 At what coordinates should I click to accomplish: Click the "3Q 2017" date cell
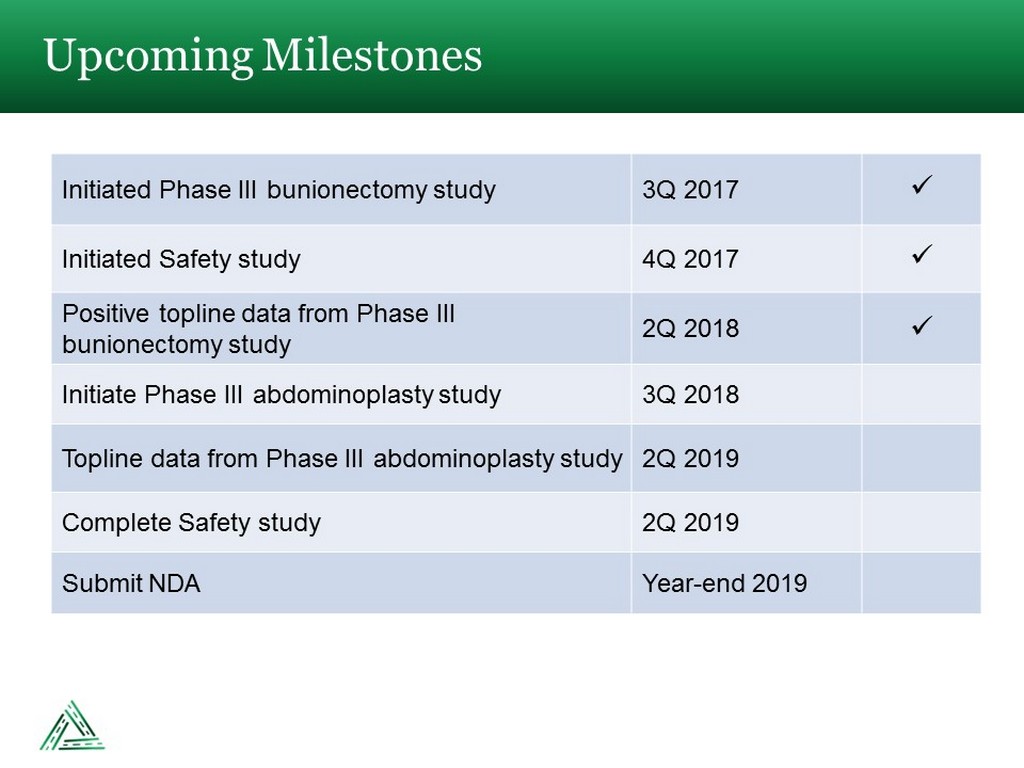690,189
